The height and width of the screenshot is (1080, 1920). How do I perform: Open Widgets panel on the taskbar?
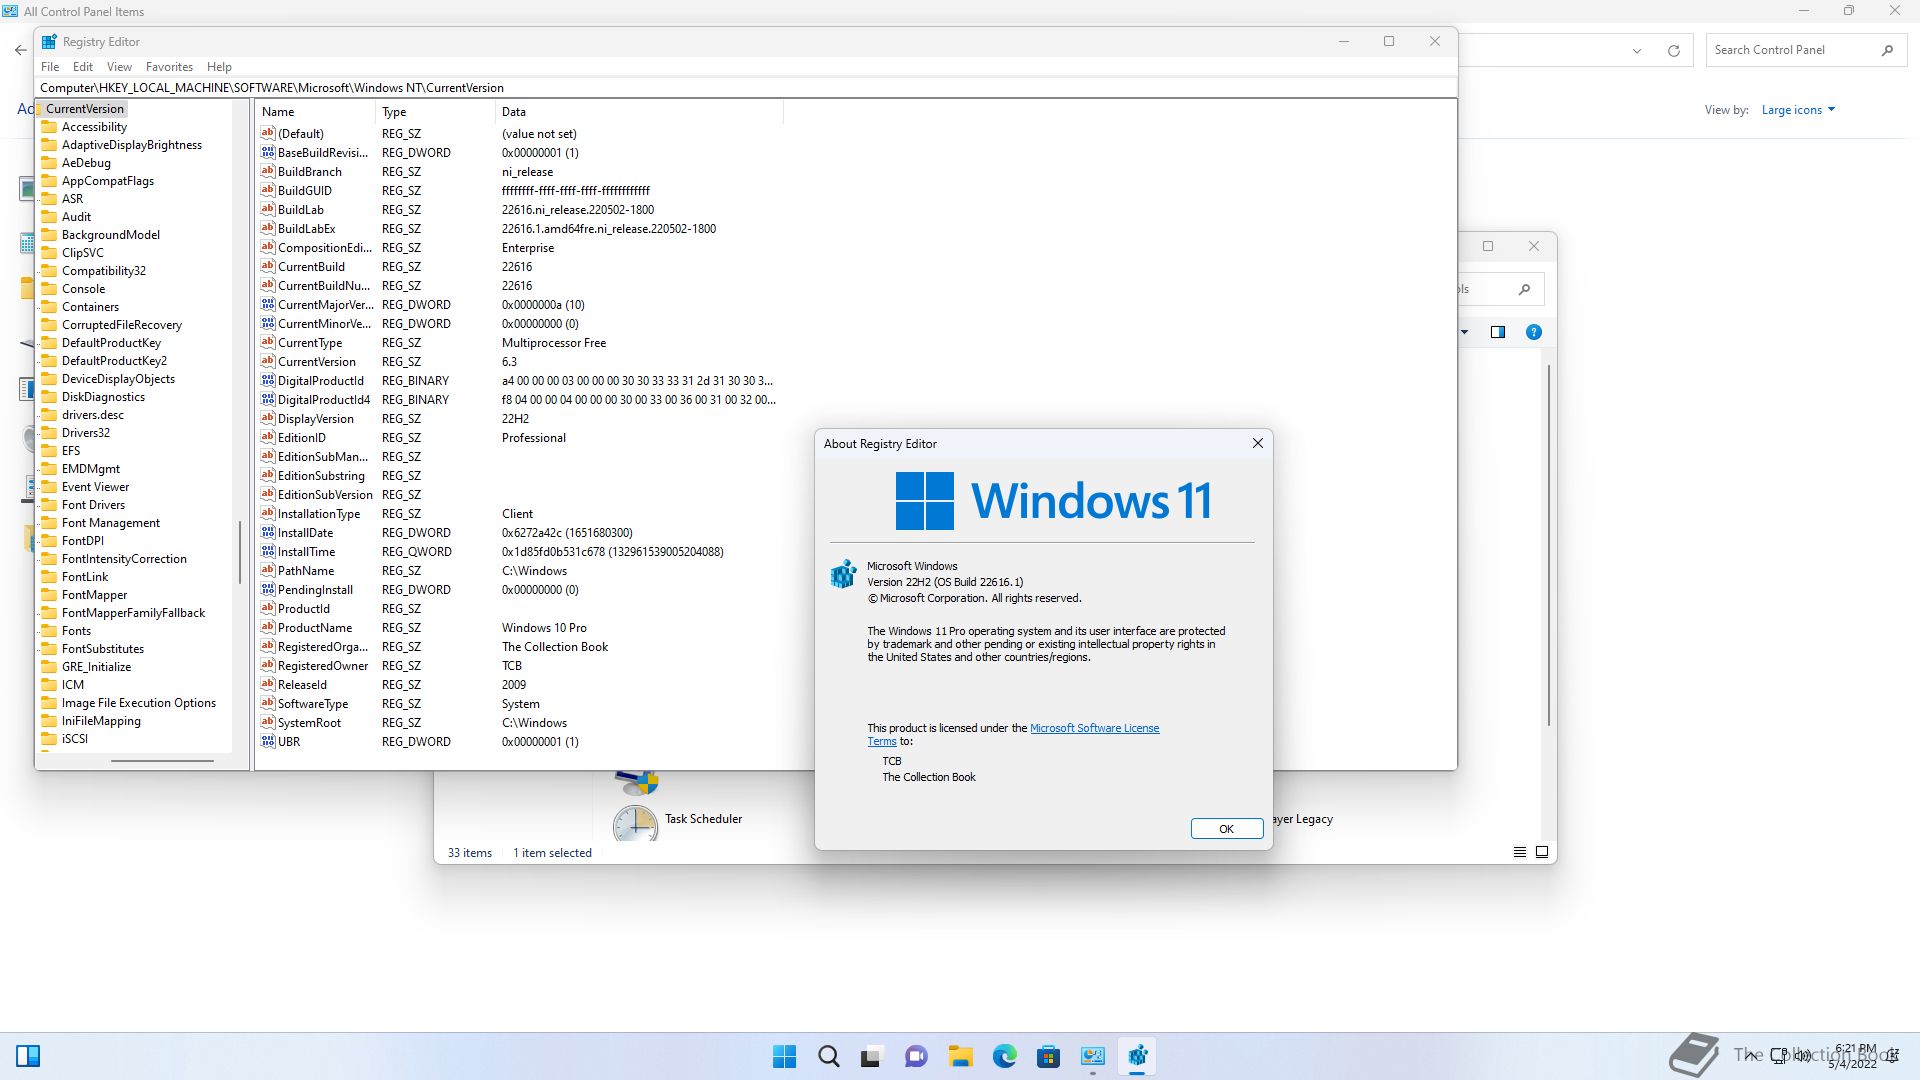pos(28,1056)
